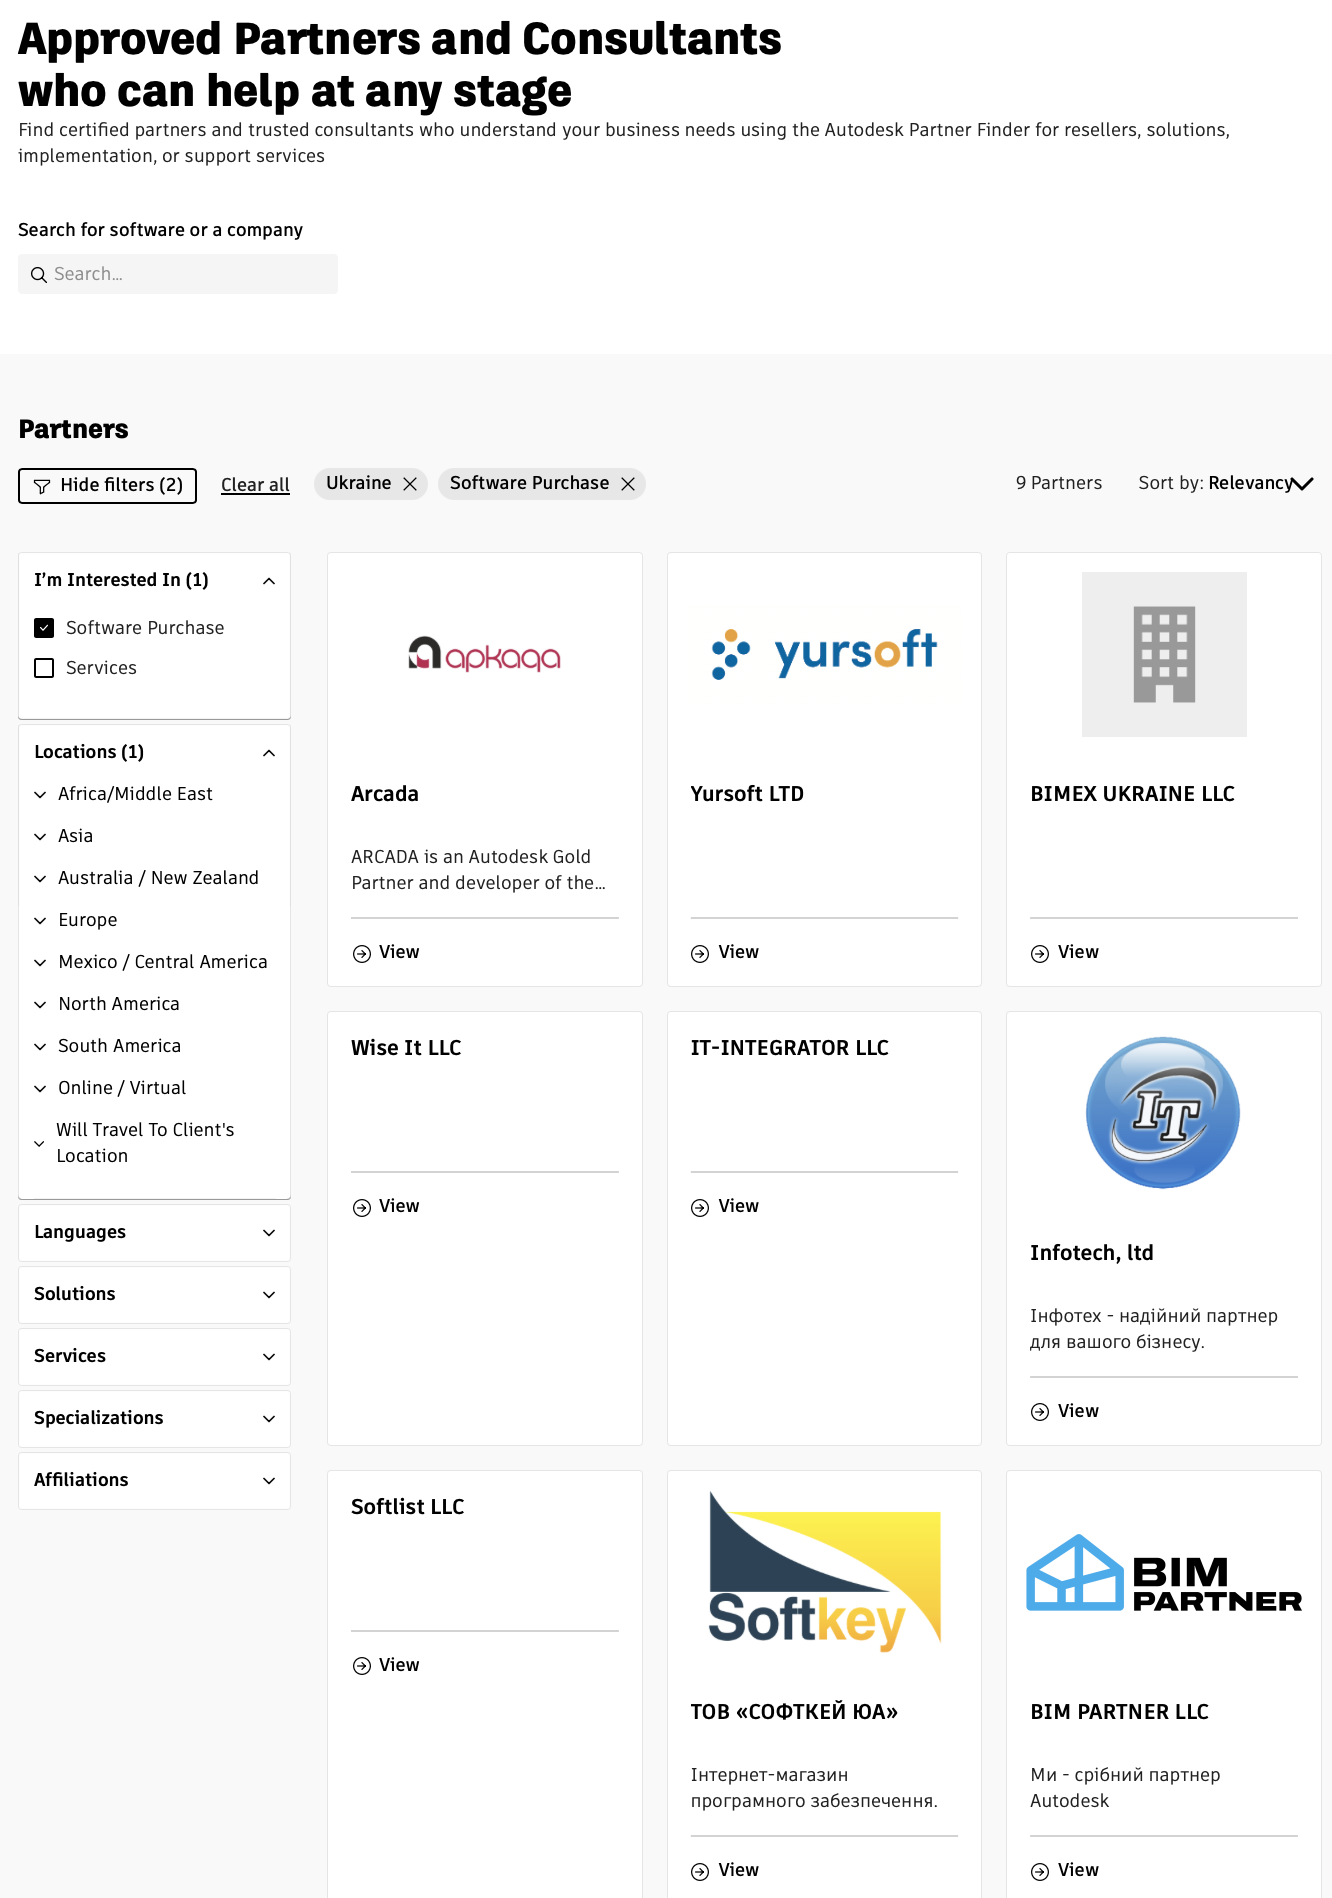Expand the Solutions filter section

(154, 1295)
